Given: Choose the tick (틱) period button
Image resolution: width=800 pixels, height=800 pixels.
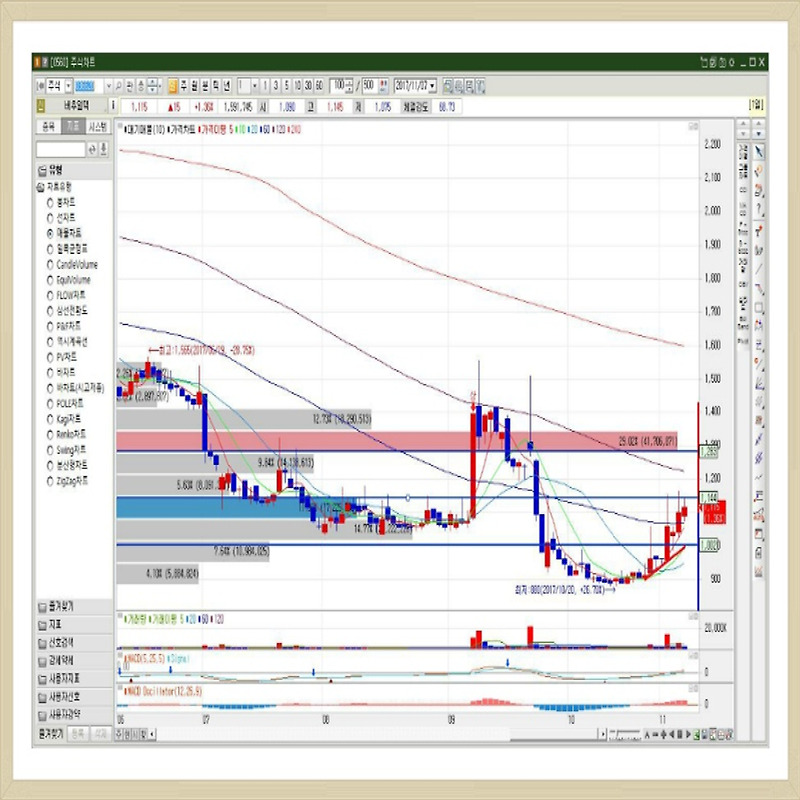Looking at the screenshot, I should click(x=216, y=86).
